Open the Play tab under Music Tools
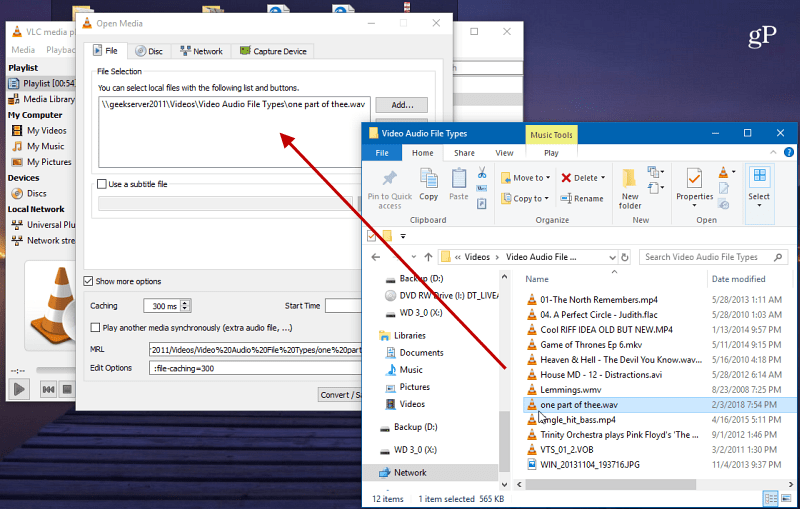Screen dimensions: 800x509 pyautogui.click(x=551, y=152)
